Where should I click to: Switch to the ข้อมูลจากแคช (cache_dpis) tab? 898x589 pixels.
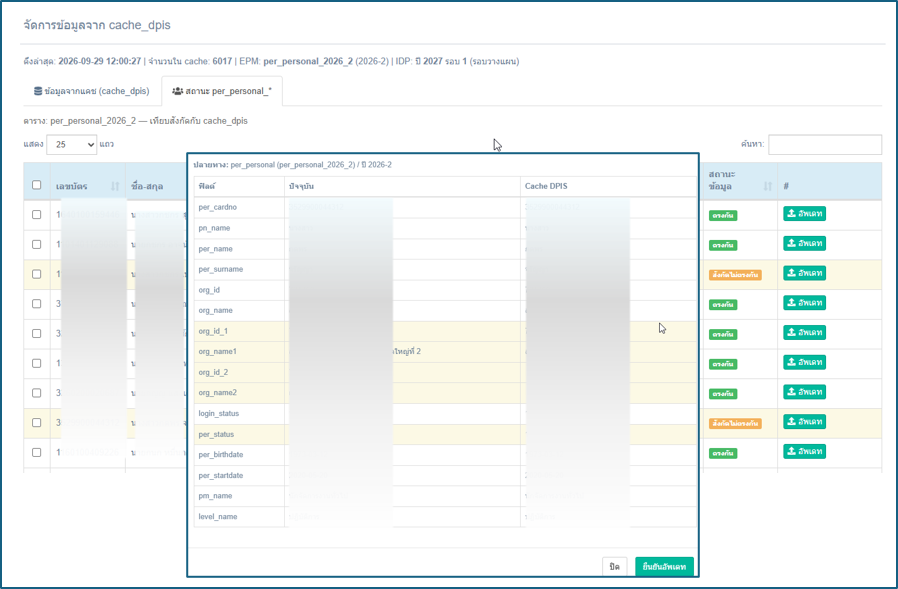click(92, 91)
